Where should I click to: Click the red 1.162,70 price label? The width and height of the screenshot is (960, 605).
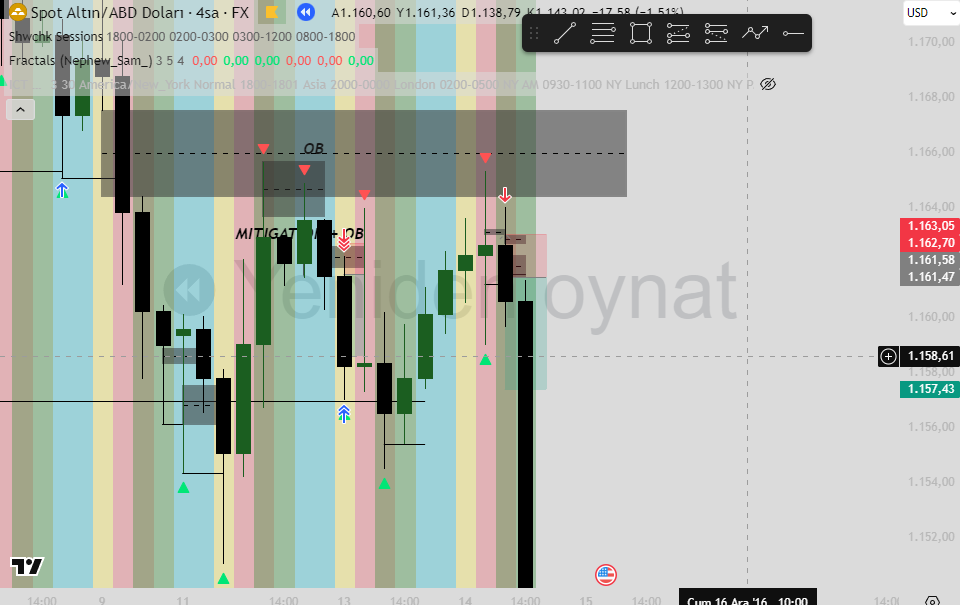(930, 243)
